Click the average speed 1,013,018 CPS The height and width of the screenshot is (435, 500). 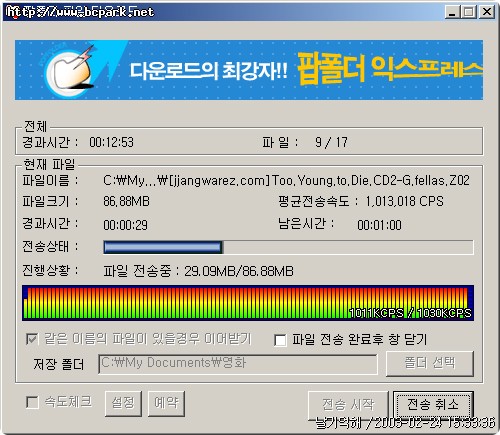404,201
